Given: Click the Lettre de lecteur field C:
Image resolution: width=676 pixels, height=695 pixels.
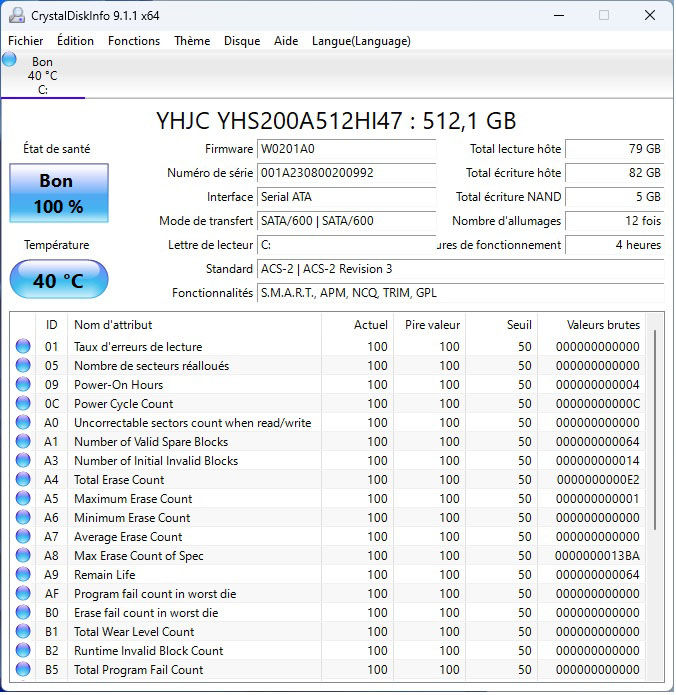Looking at the screenshot, I should (347, 245).
